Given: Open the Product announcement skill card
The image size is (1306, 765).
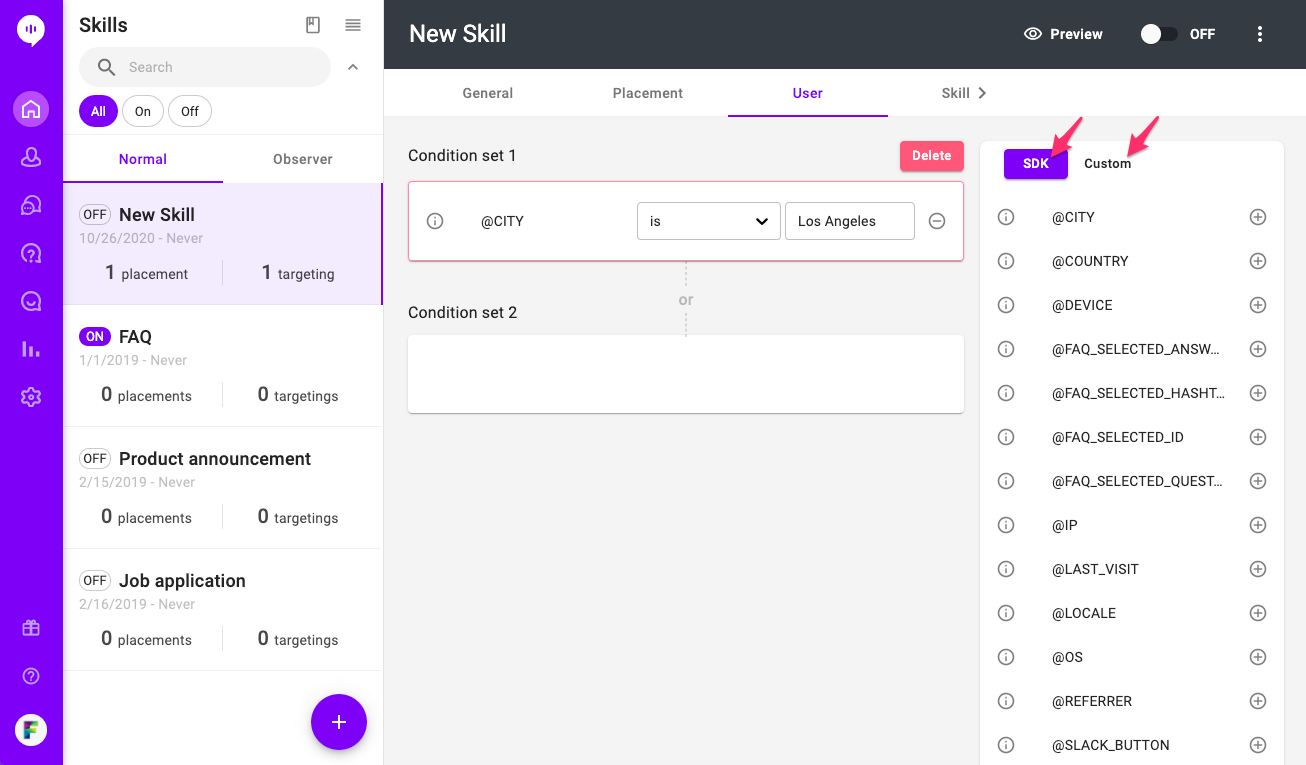Looking at the screenshot, I should click(x=223, y=488).
